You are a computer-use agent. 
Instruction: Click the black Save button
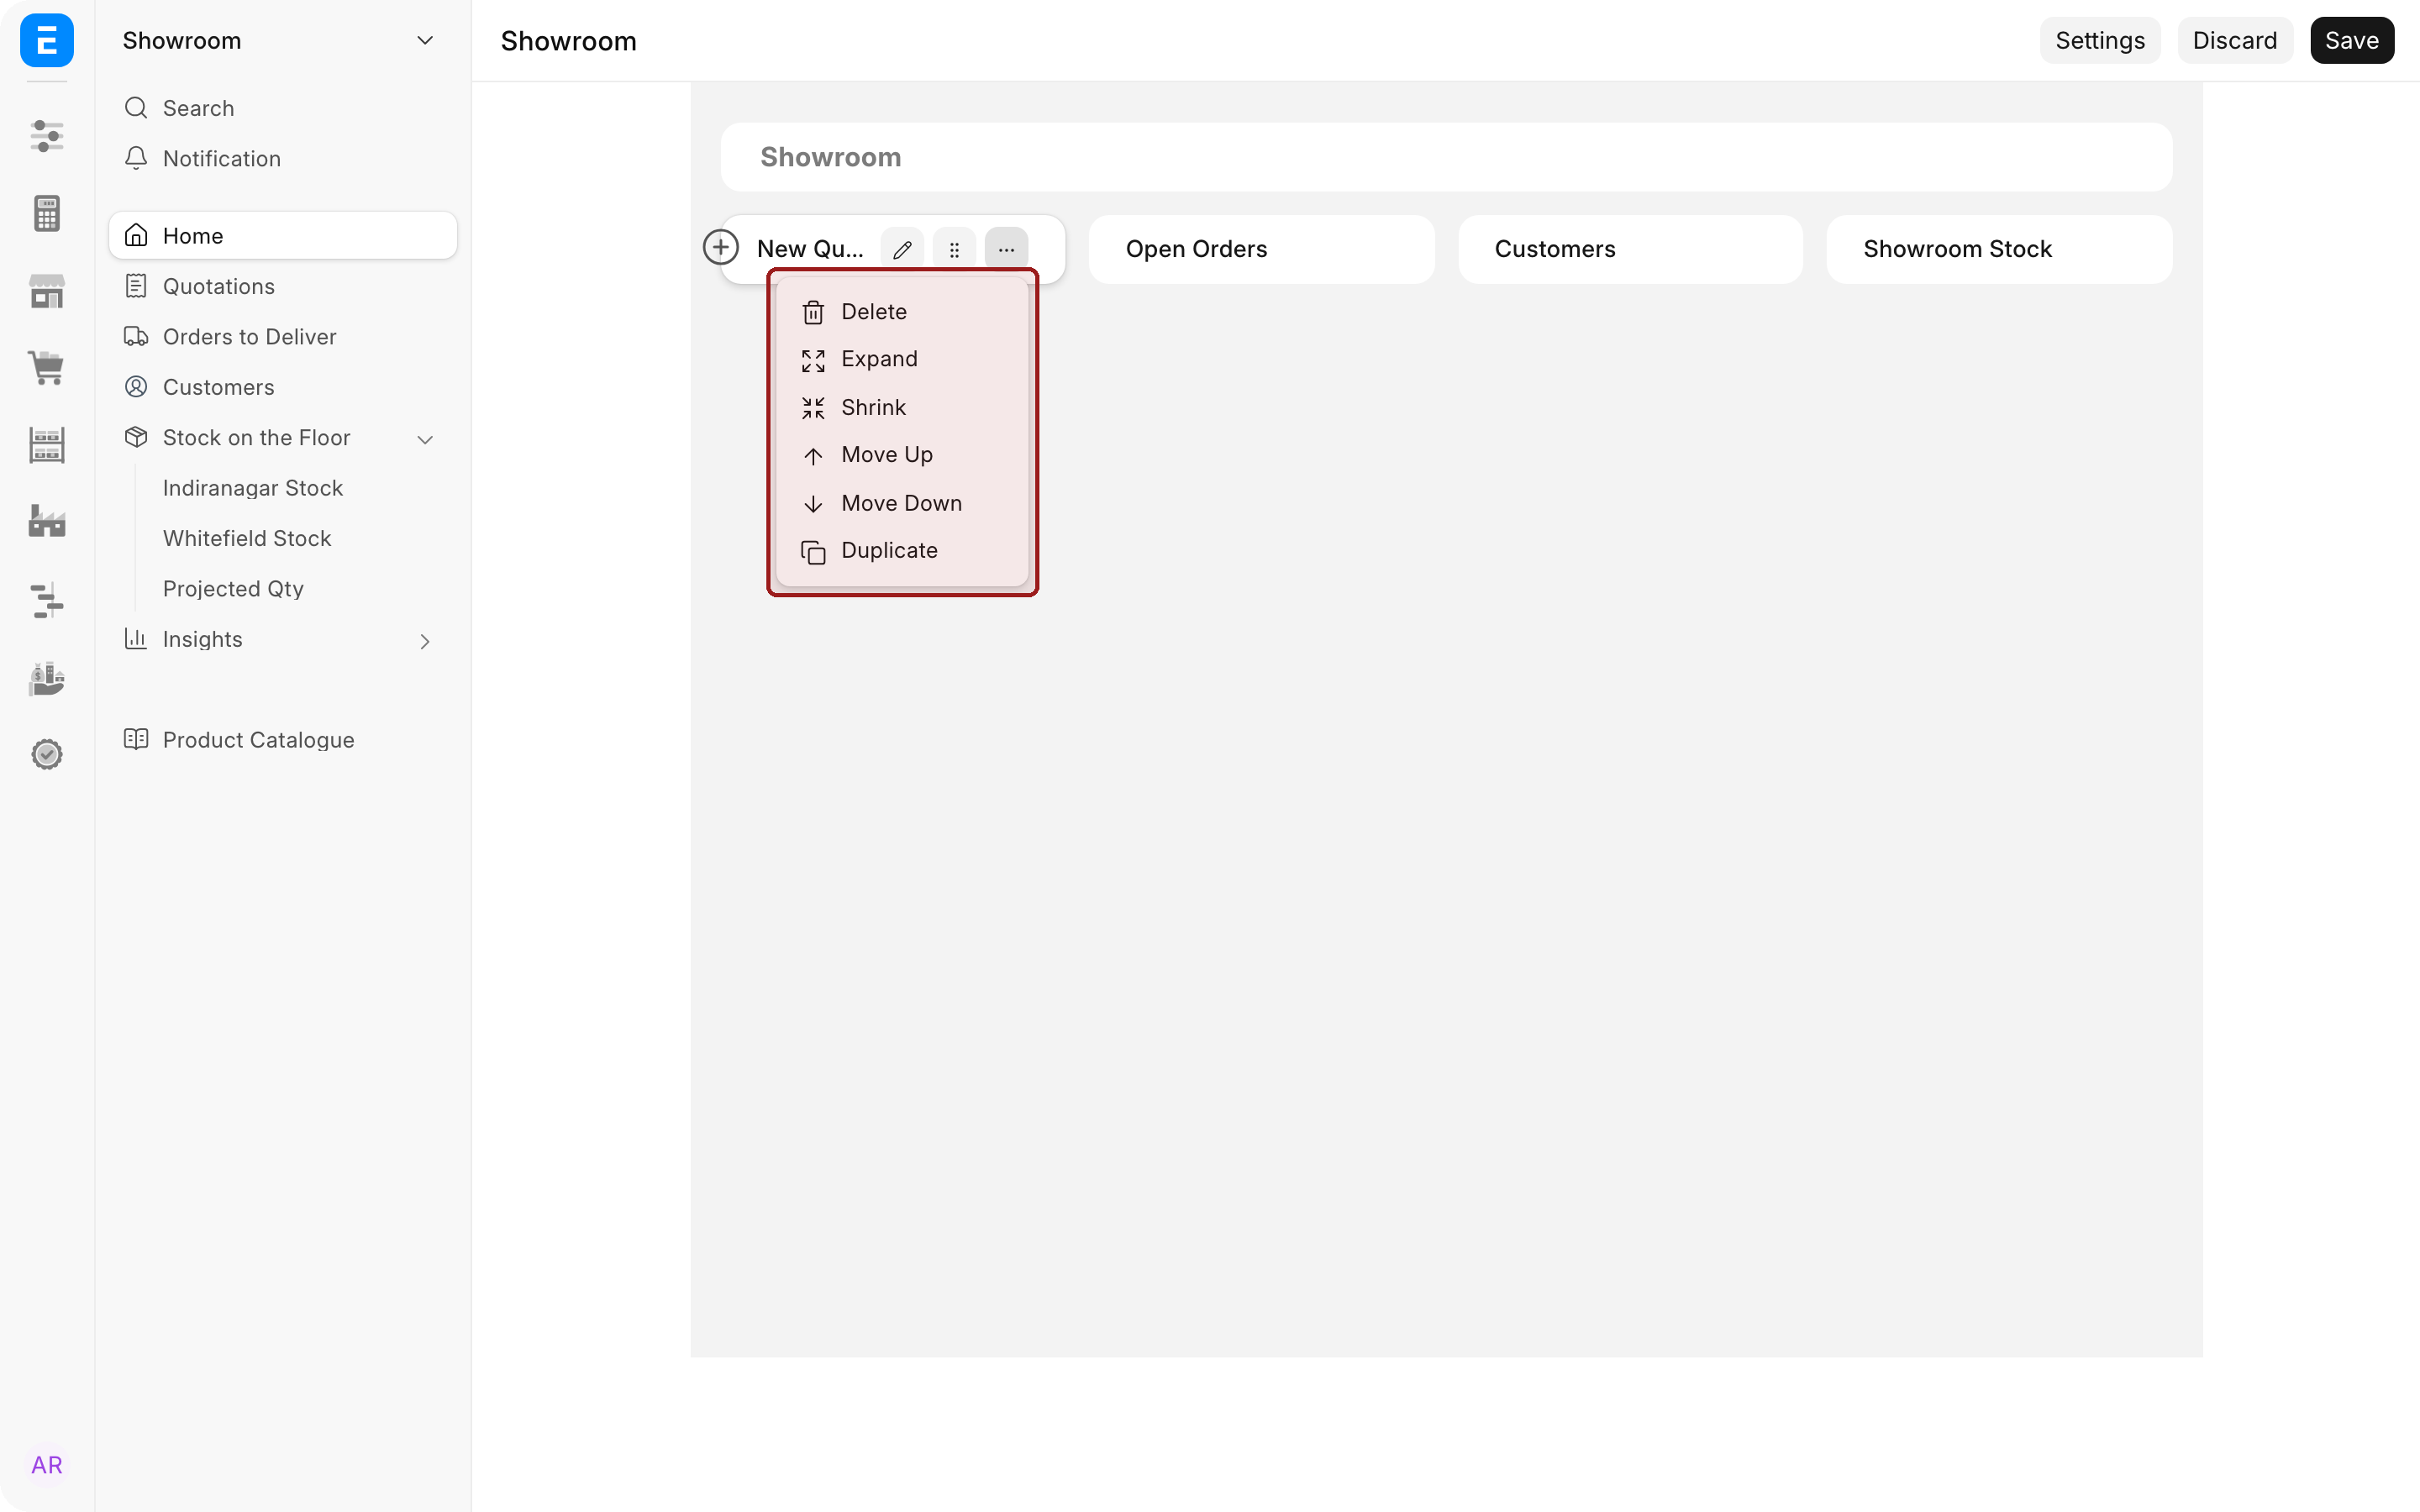point(2351,40)
